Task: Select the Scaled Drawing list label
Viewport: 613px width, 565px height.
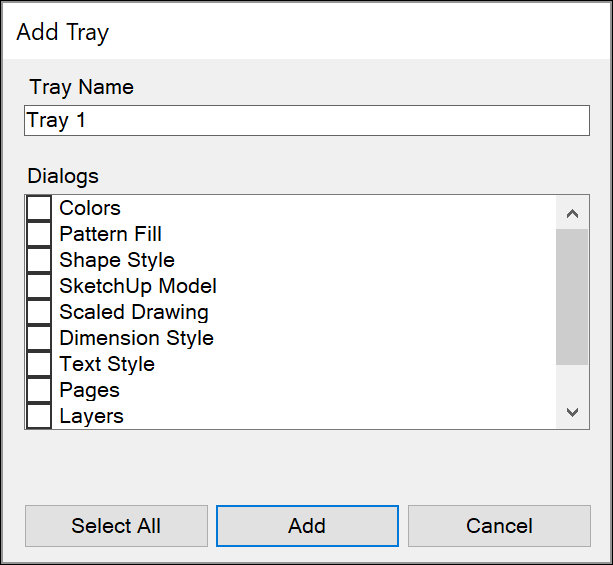Action: (x=133, y=312)
